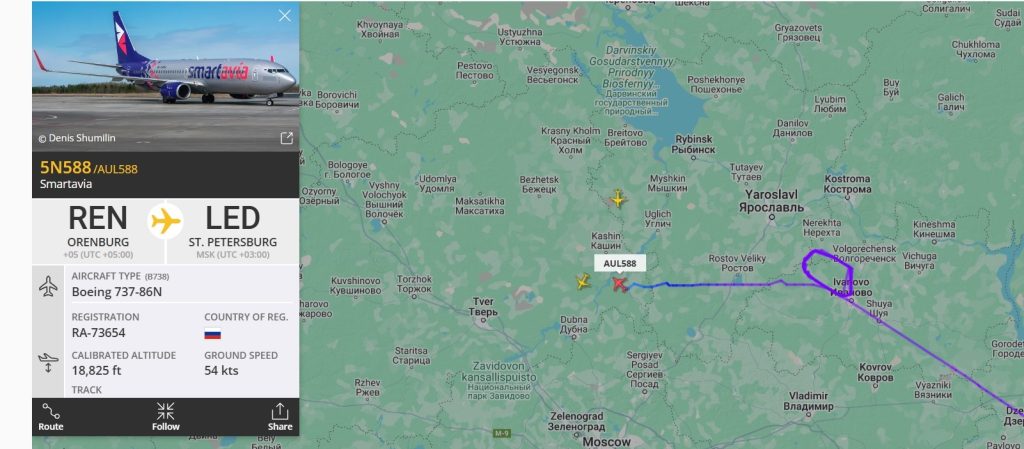
Task: Click the Share flight button
Action: point(280,417)
